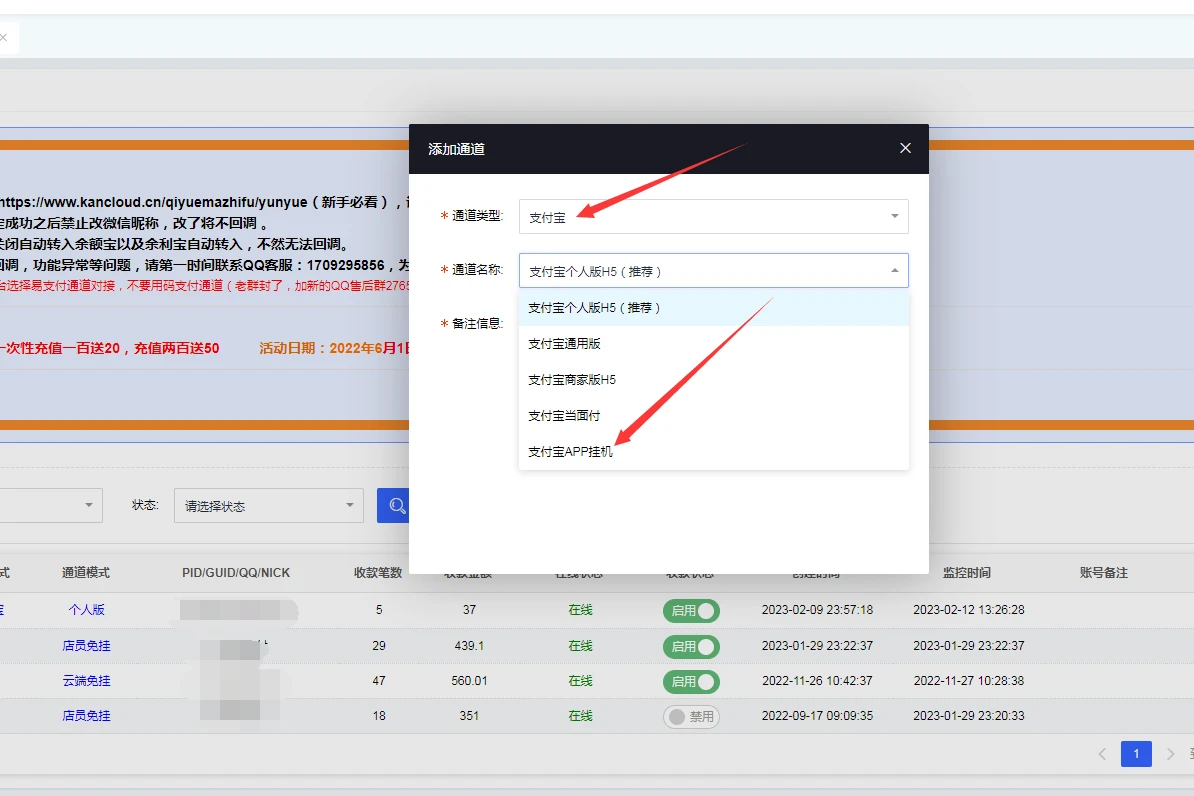Click the 云端免挂 link
The width and height of the screenshot is (1194, 796).
pos(86,680)
